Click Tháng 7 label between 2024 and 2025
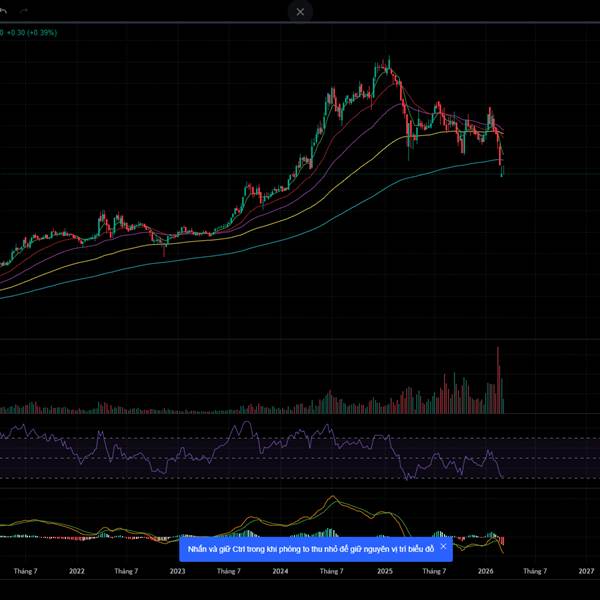The width and height of the screenshot is (600, 600). (x=331, y=571)
